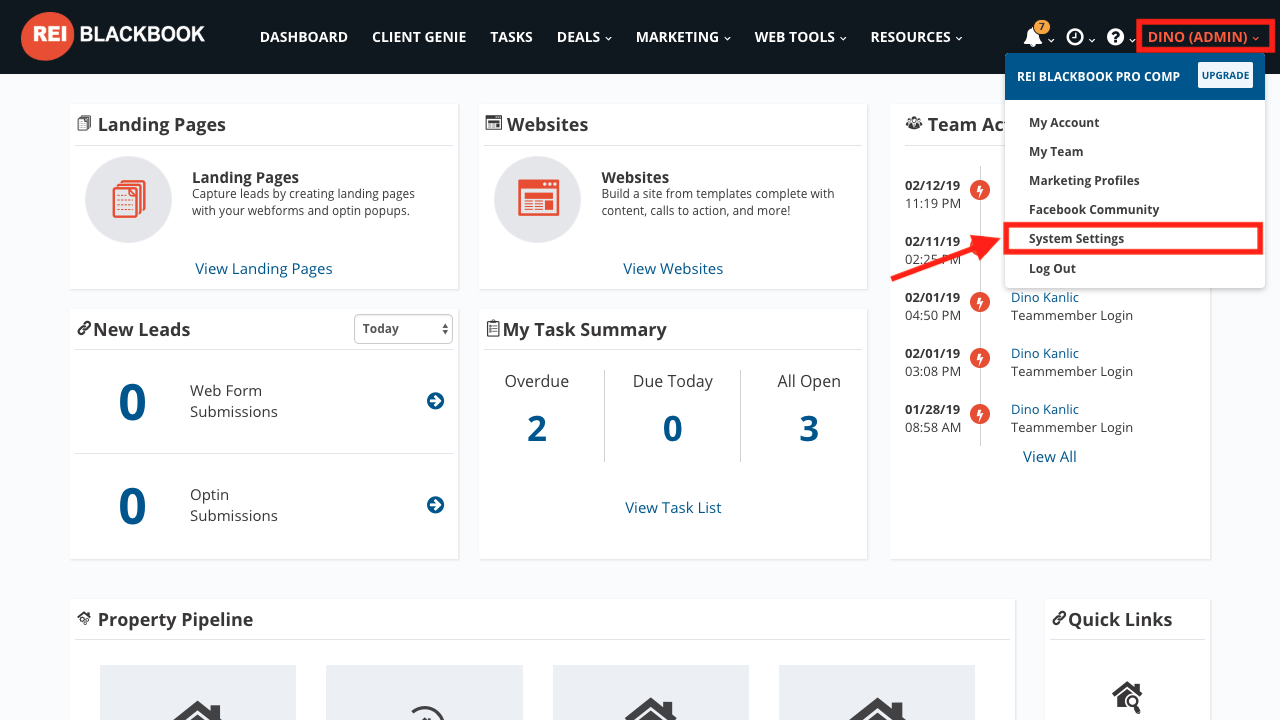Expand the Resources menu
This screenshot has width=1280, height=720.
(x=916, y=37)
